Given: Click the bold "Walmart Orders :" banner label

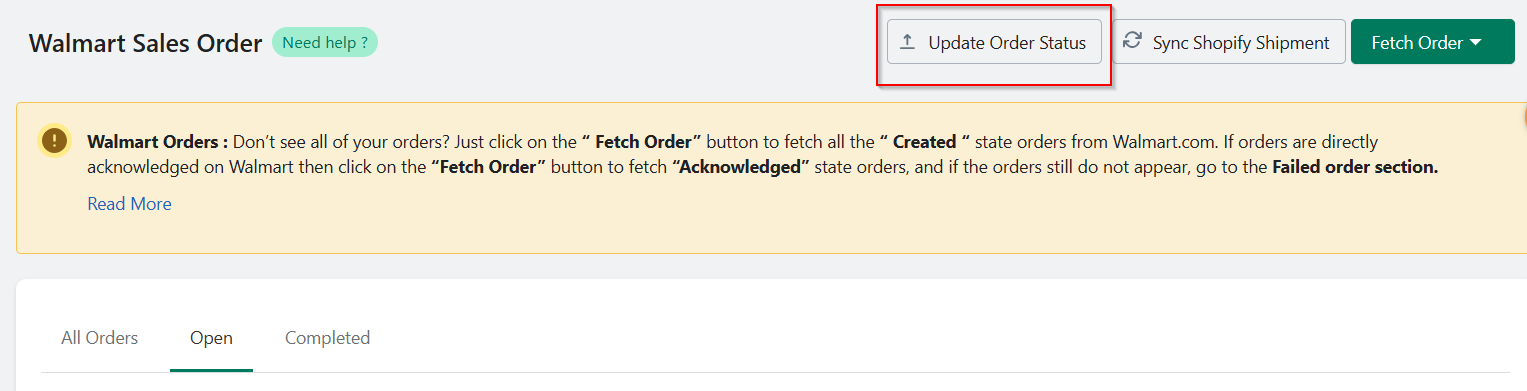Looking at the screenshot, I should [x=158, y=142].
